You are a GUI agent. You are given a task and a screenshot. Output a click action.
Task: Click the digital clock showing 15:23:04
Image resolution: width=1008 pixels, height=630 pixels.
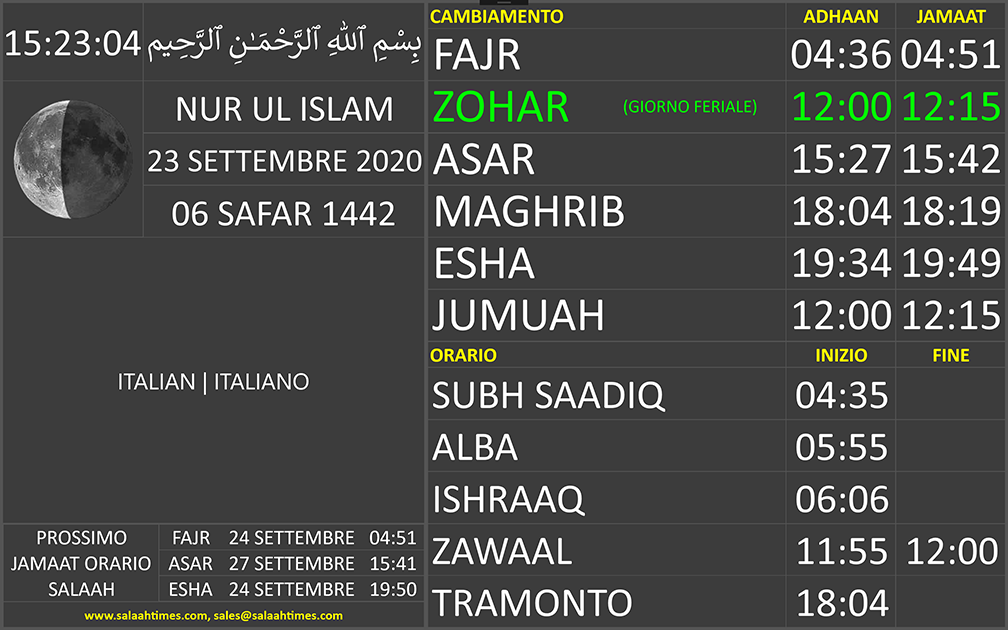click(72, 43)
